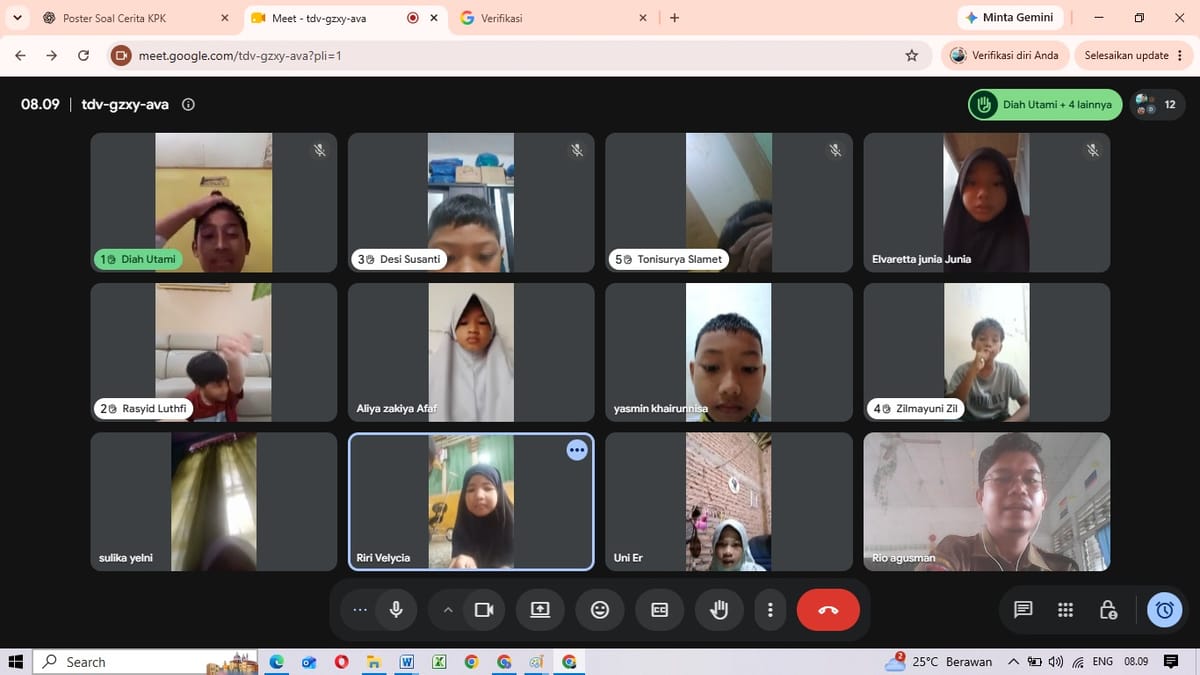Viewport: 1200px width, 675px height.
Task: Bookmark this page with the star icon
Action: (x=911, y=56)
